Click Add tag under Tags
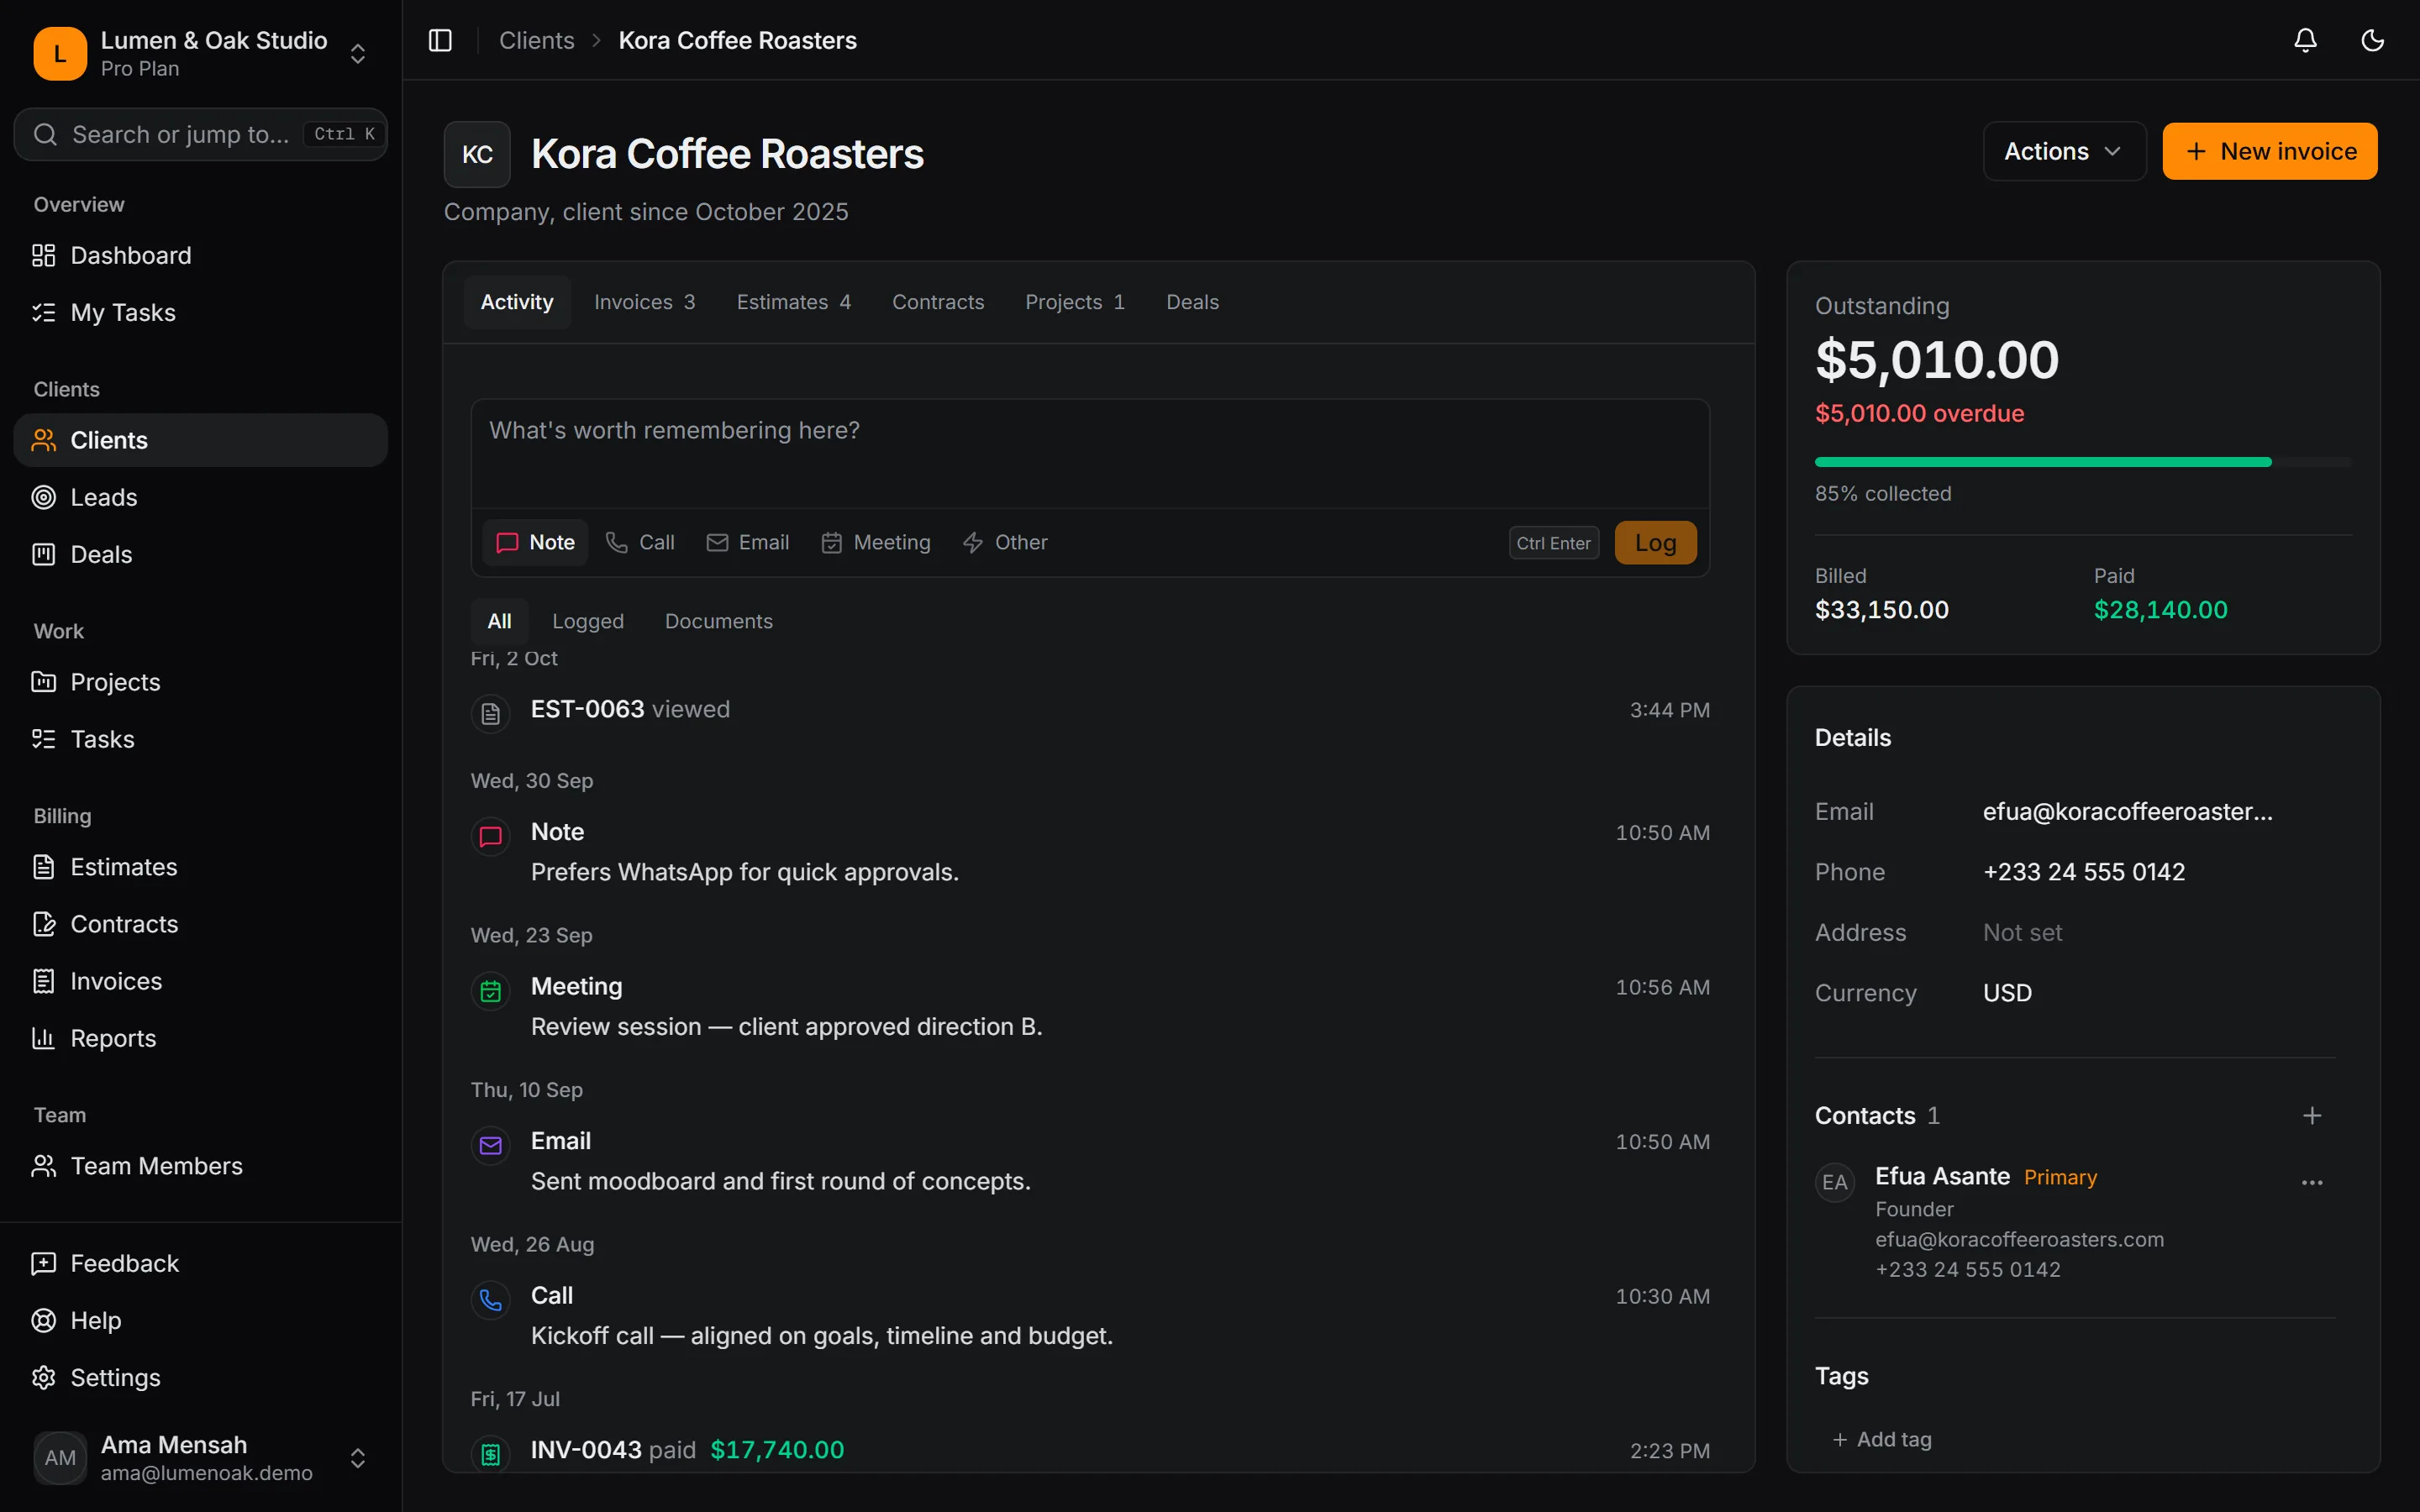The width and height of the screenshot is (2420, 1512). 1881,1439
